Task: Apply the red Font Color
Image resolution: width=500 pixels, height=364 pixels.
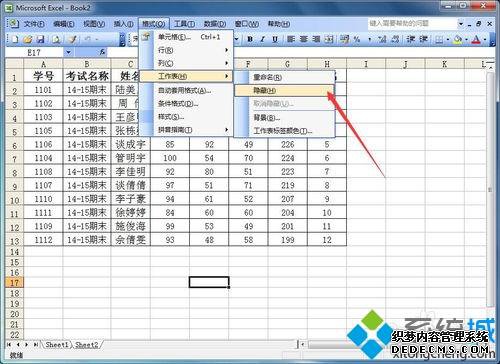Action: (x=477, y=40)
